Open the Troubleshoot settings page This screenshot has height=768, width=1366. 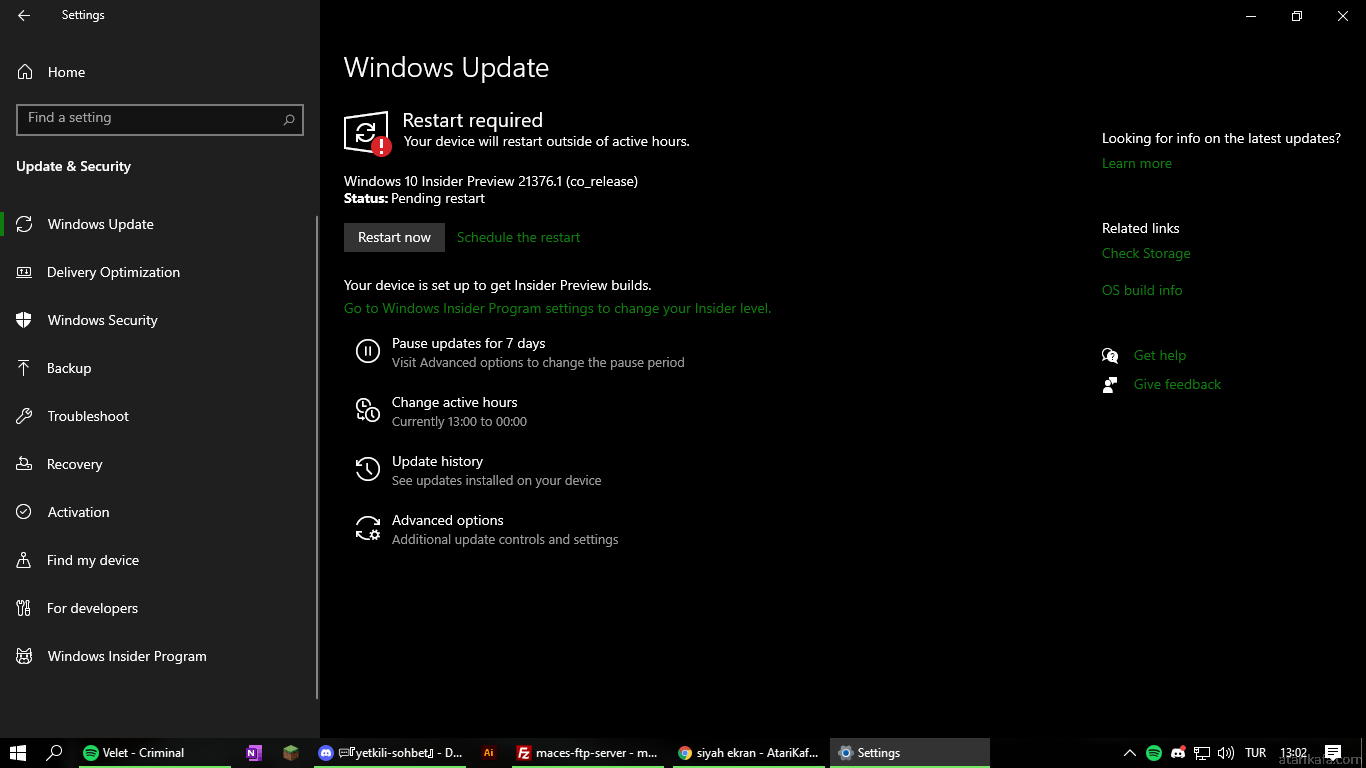click(160, 416)
